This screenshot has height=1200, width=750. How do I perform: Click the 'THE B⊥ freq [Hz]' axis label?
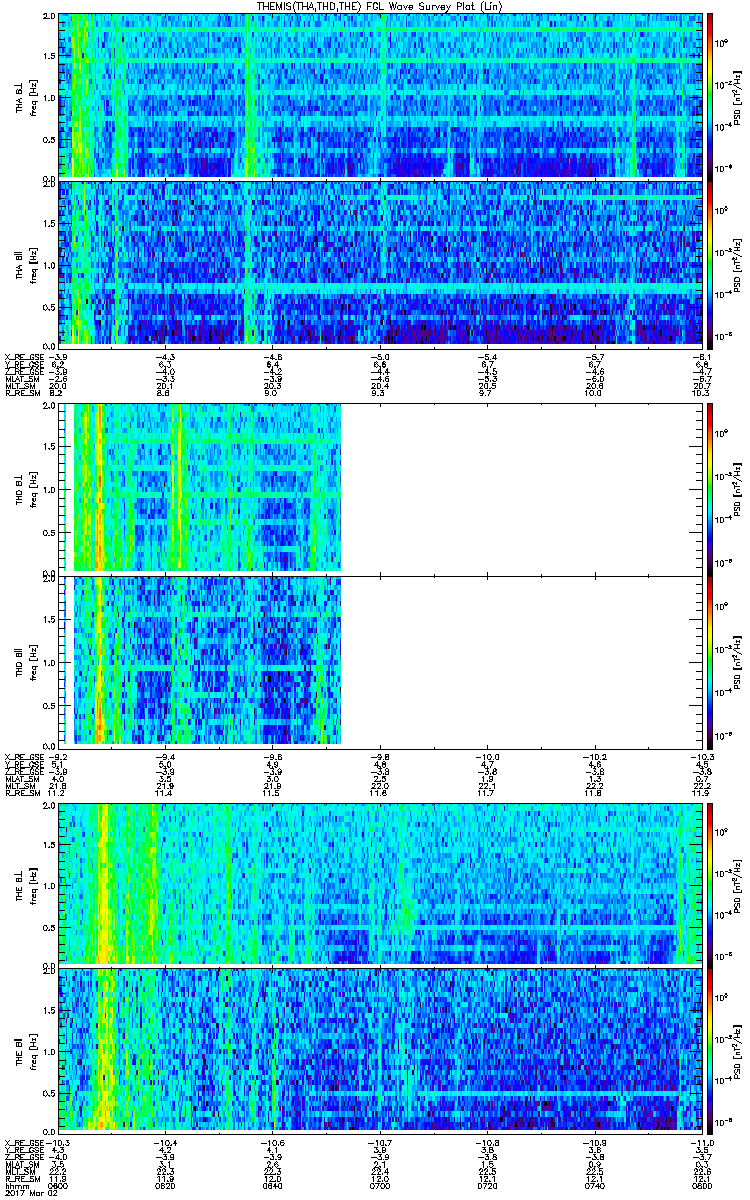tap(26, 884)
